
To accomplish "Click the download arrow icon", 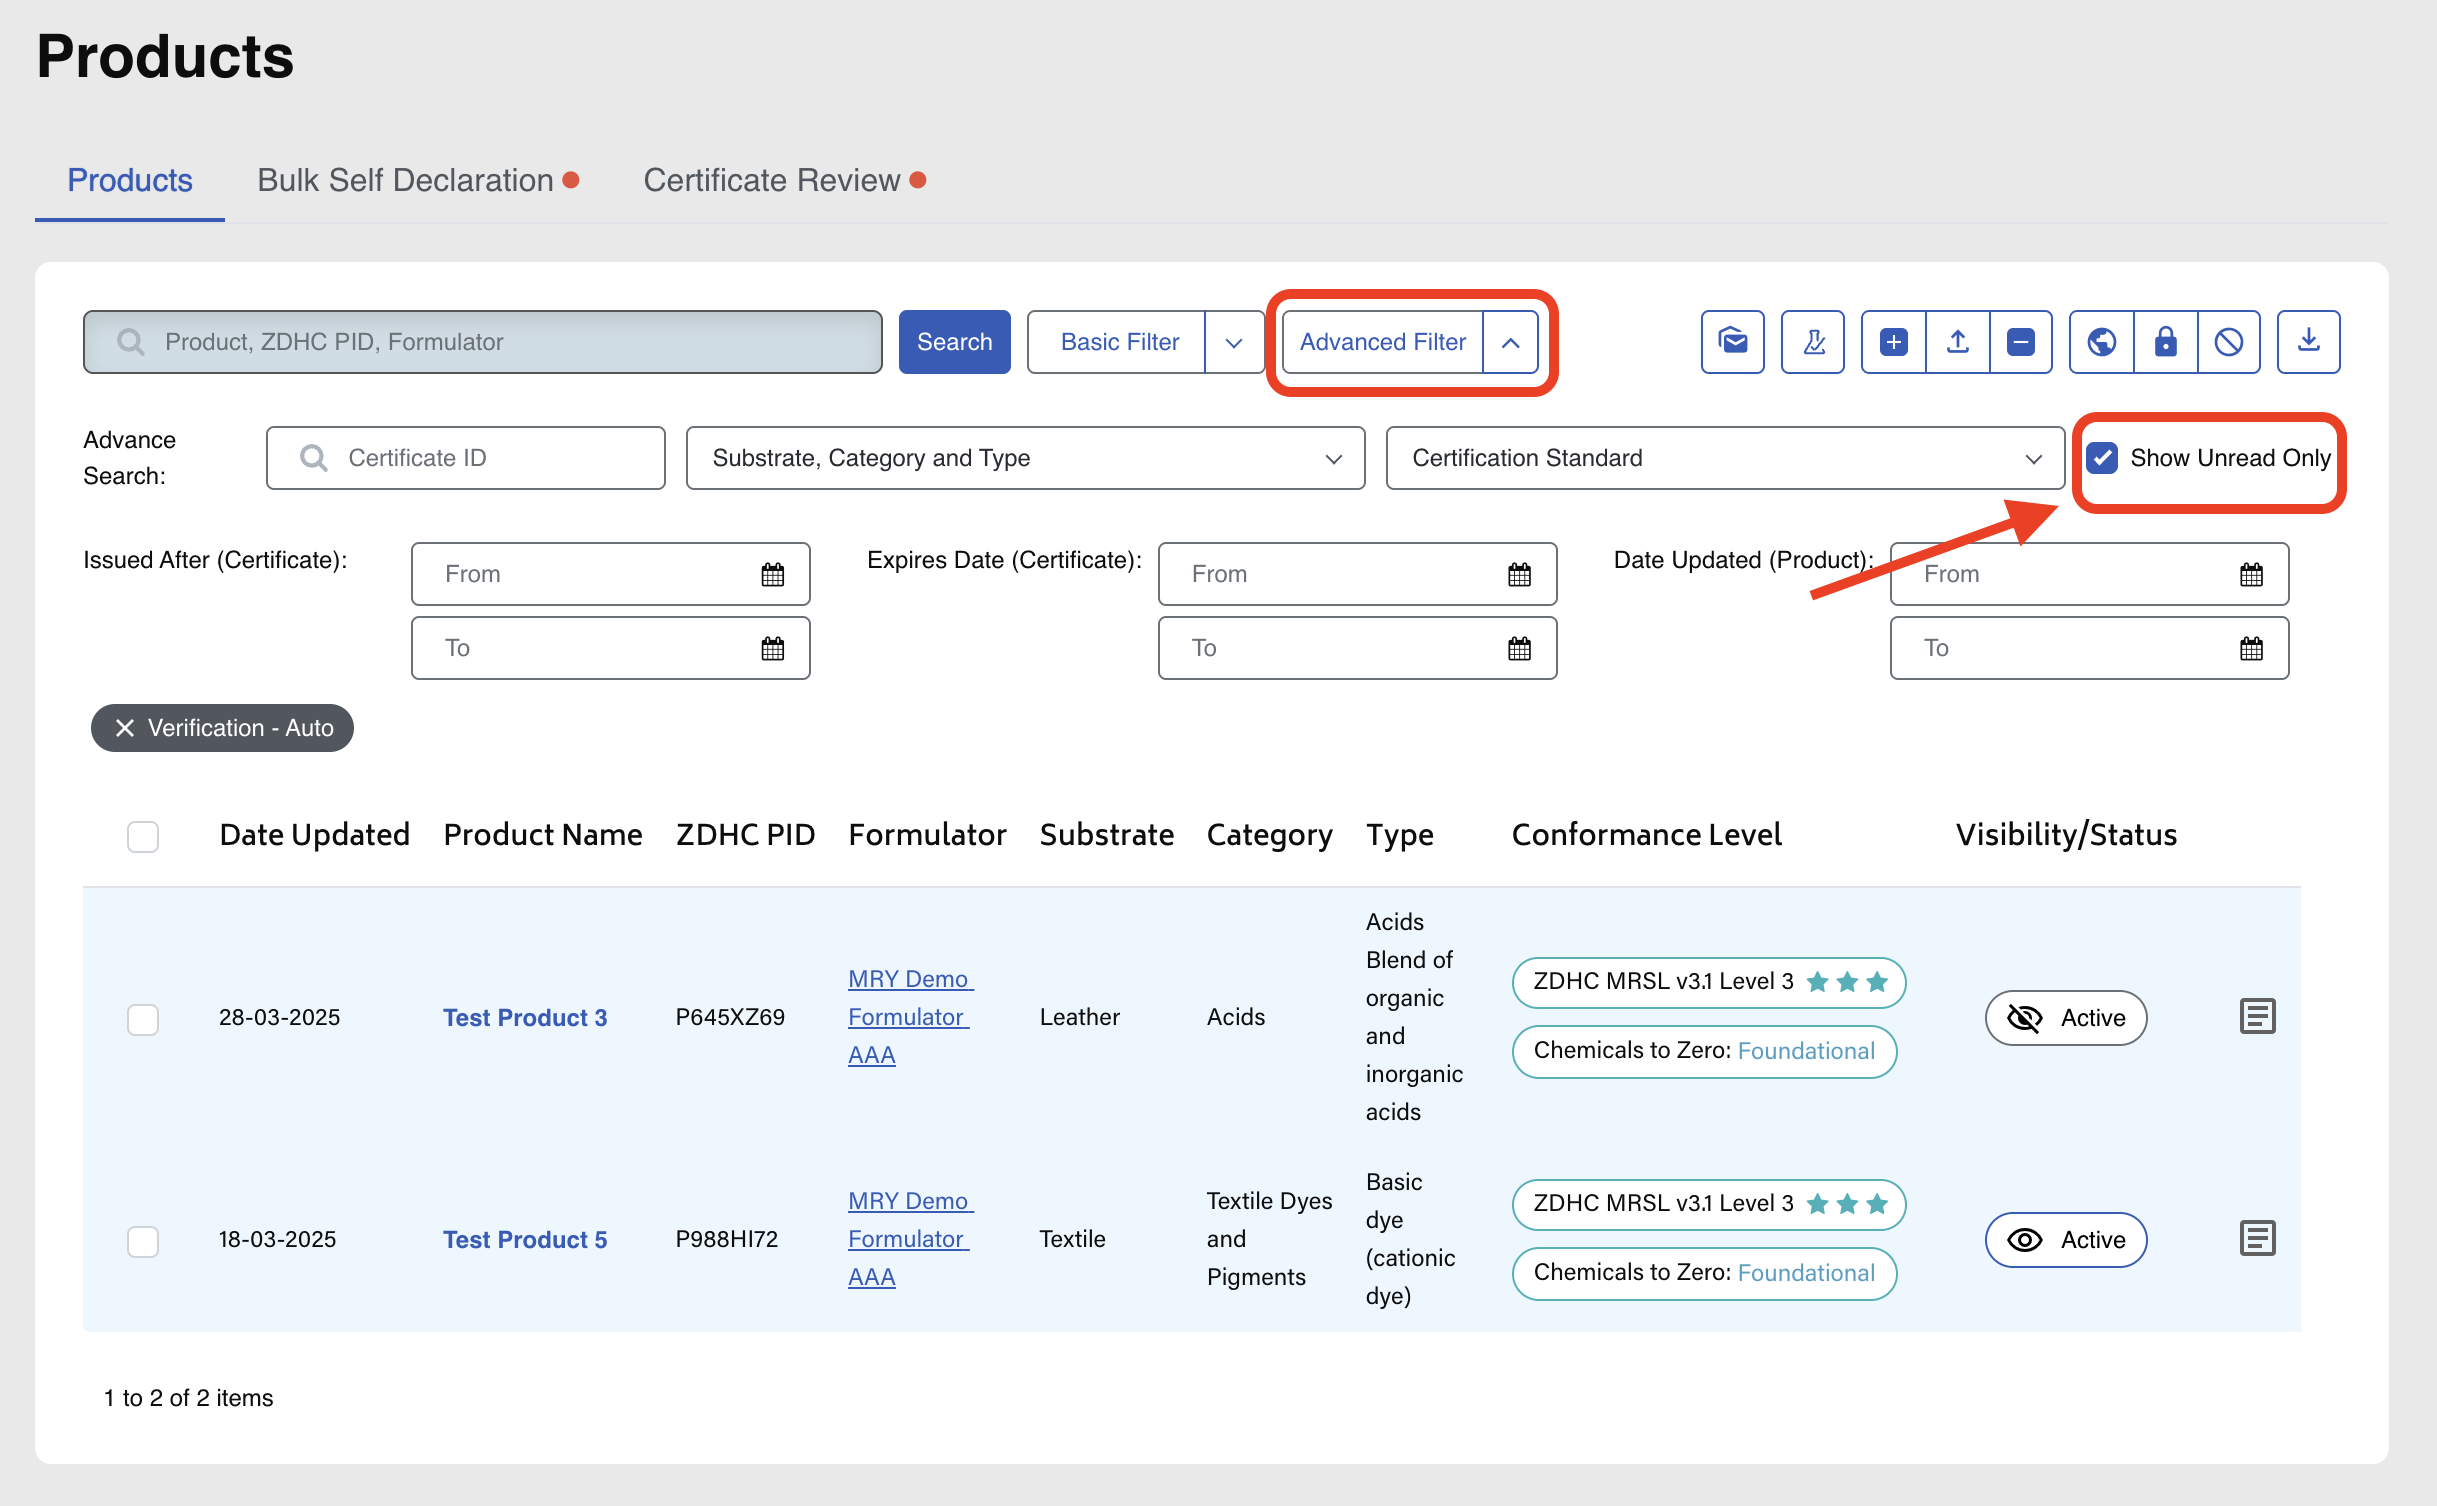I will (2308, 342).
